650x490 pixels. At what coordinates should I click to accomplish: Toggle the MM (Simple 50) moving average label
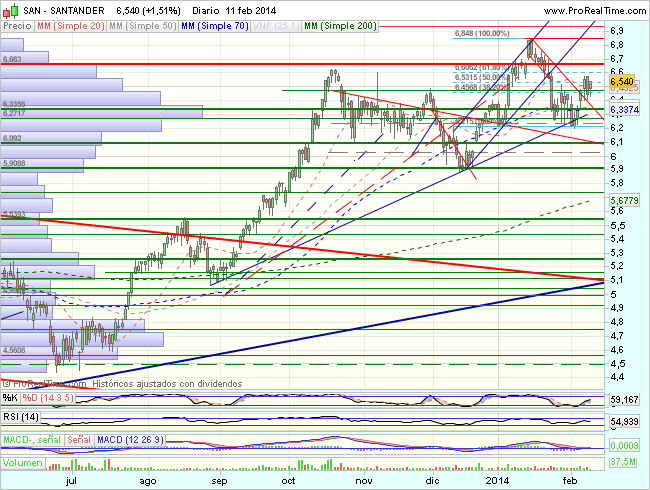143,26
